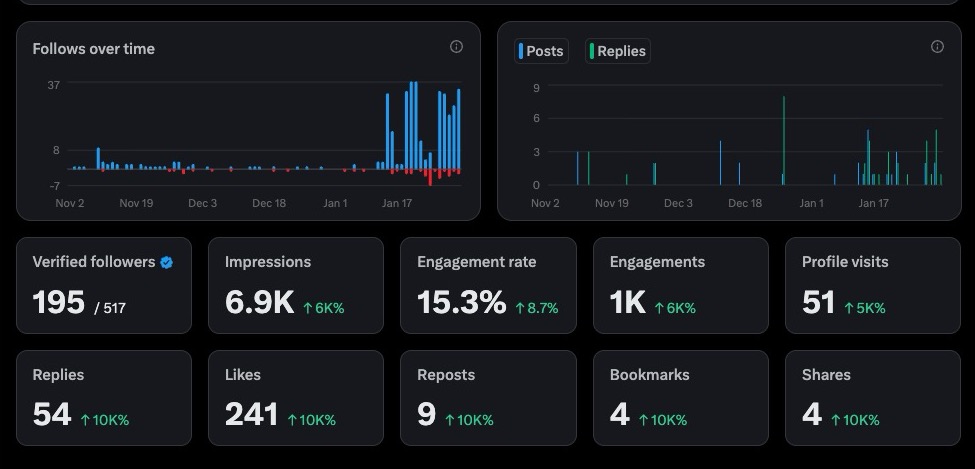
Task: Open info icon on Posts and Replies chart
Action: [x=937, y=47]
